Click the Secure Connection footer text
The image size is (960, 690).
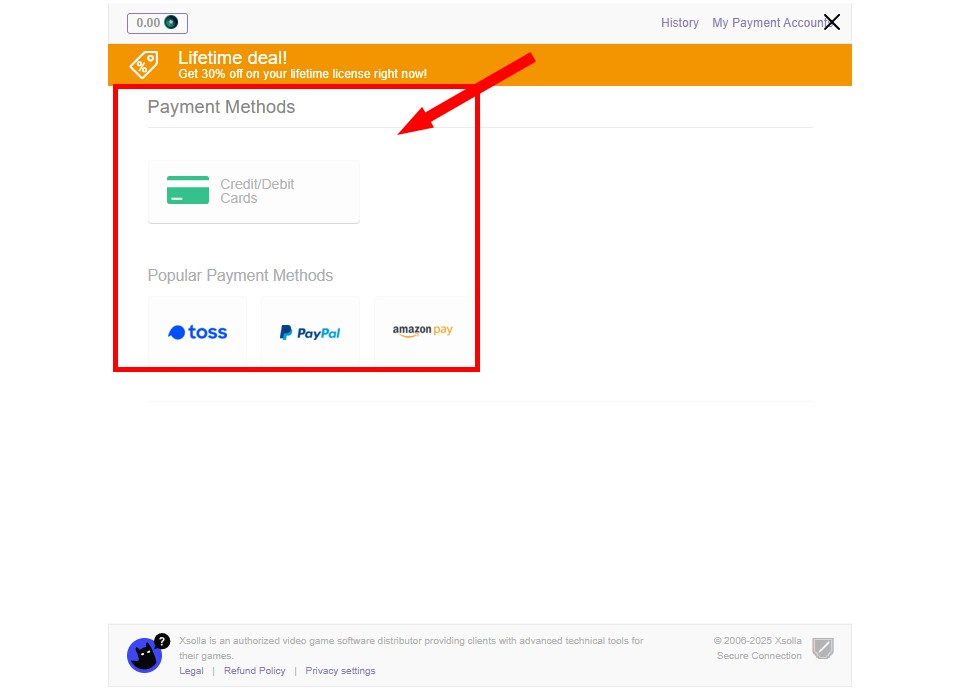pyautogui.click(x=759, y=656)
